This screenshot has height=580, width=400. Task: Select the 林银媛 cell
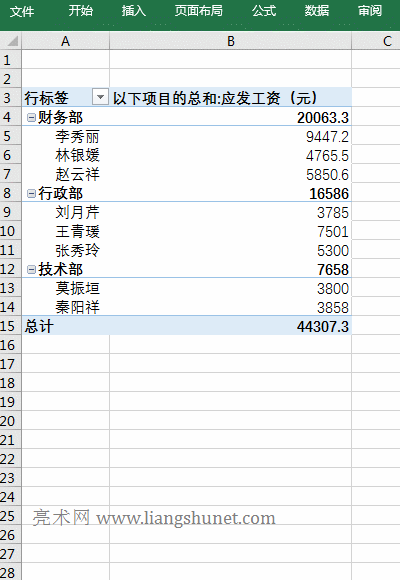(65, 155)
